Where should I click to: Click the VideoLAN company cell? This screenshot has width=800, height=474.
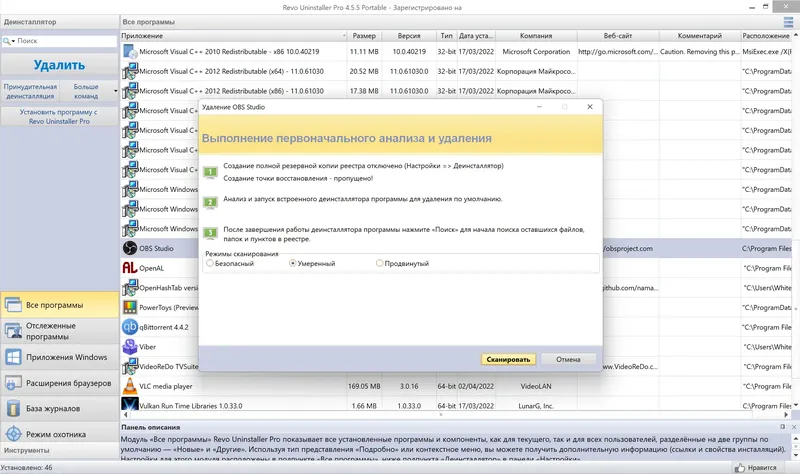click(536, 386)
